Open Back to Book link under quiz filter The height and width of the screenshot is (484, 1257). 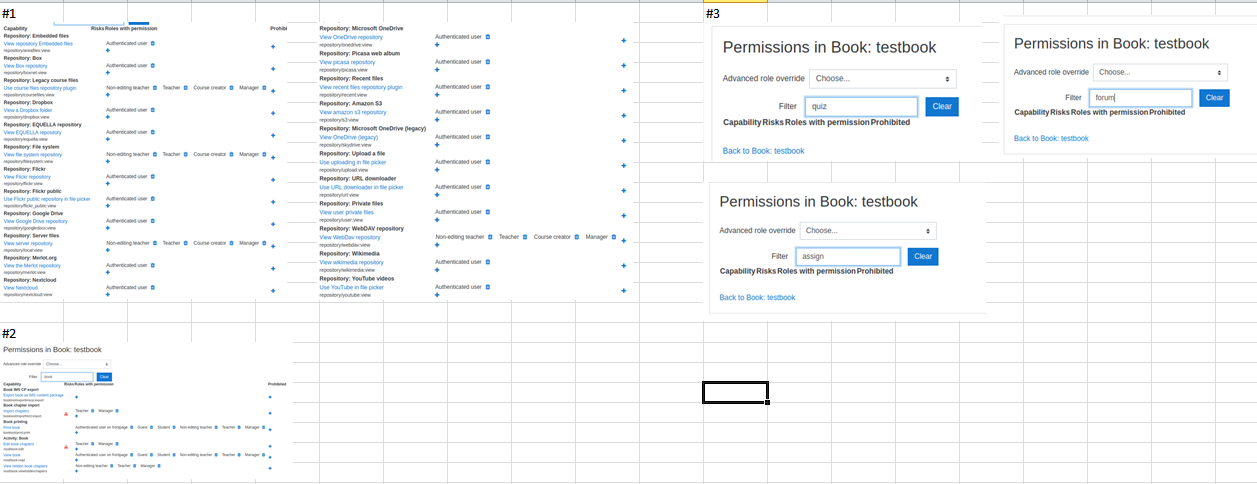click(763, 151)
